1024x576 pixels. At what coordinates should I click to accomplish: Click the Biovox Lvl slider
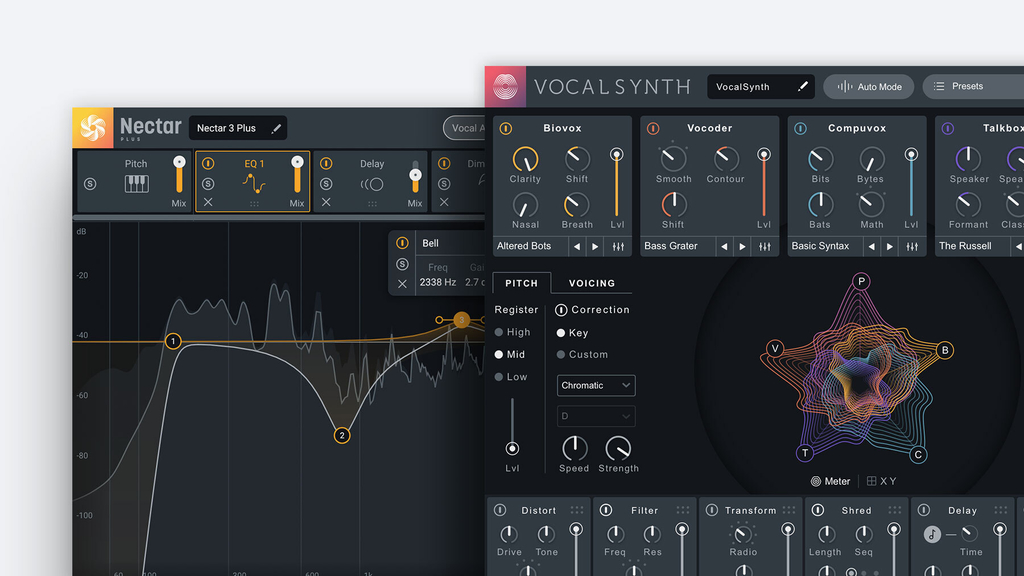pyautogui.click(x=616, y=183)
